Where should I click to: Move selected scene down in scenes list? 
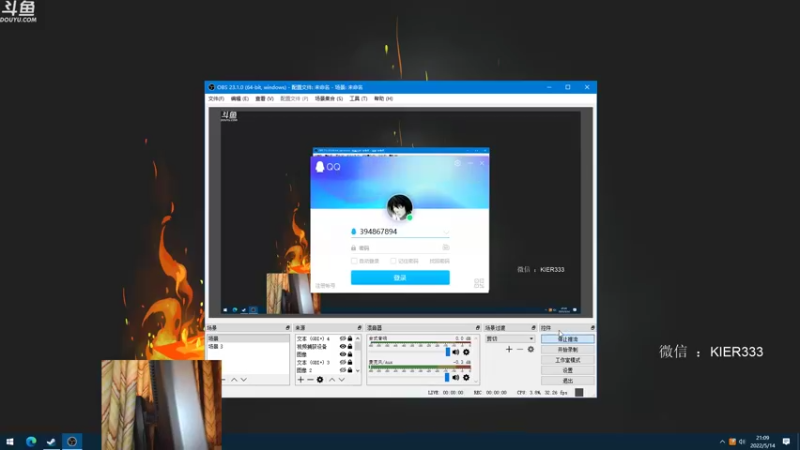coord(244,380)
